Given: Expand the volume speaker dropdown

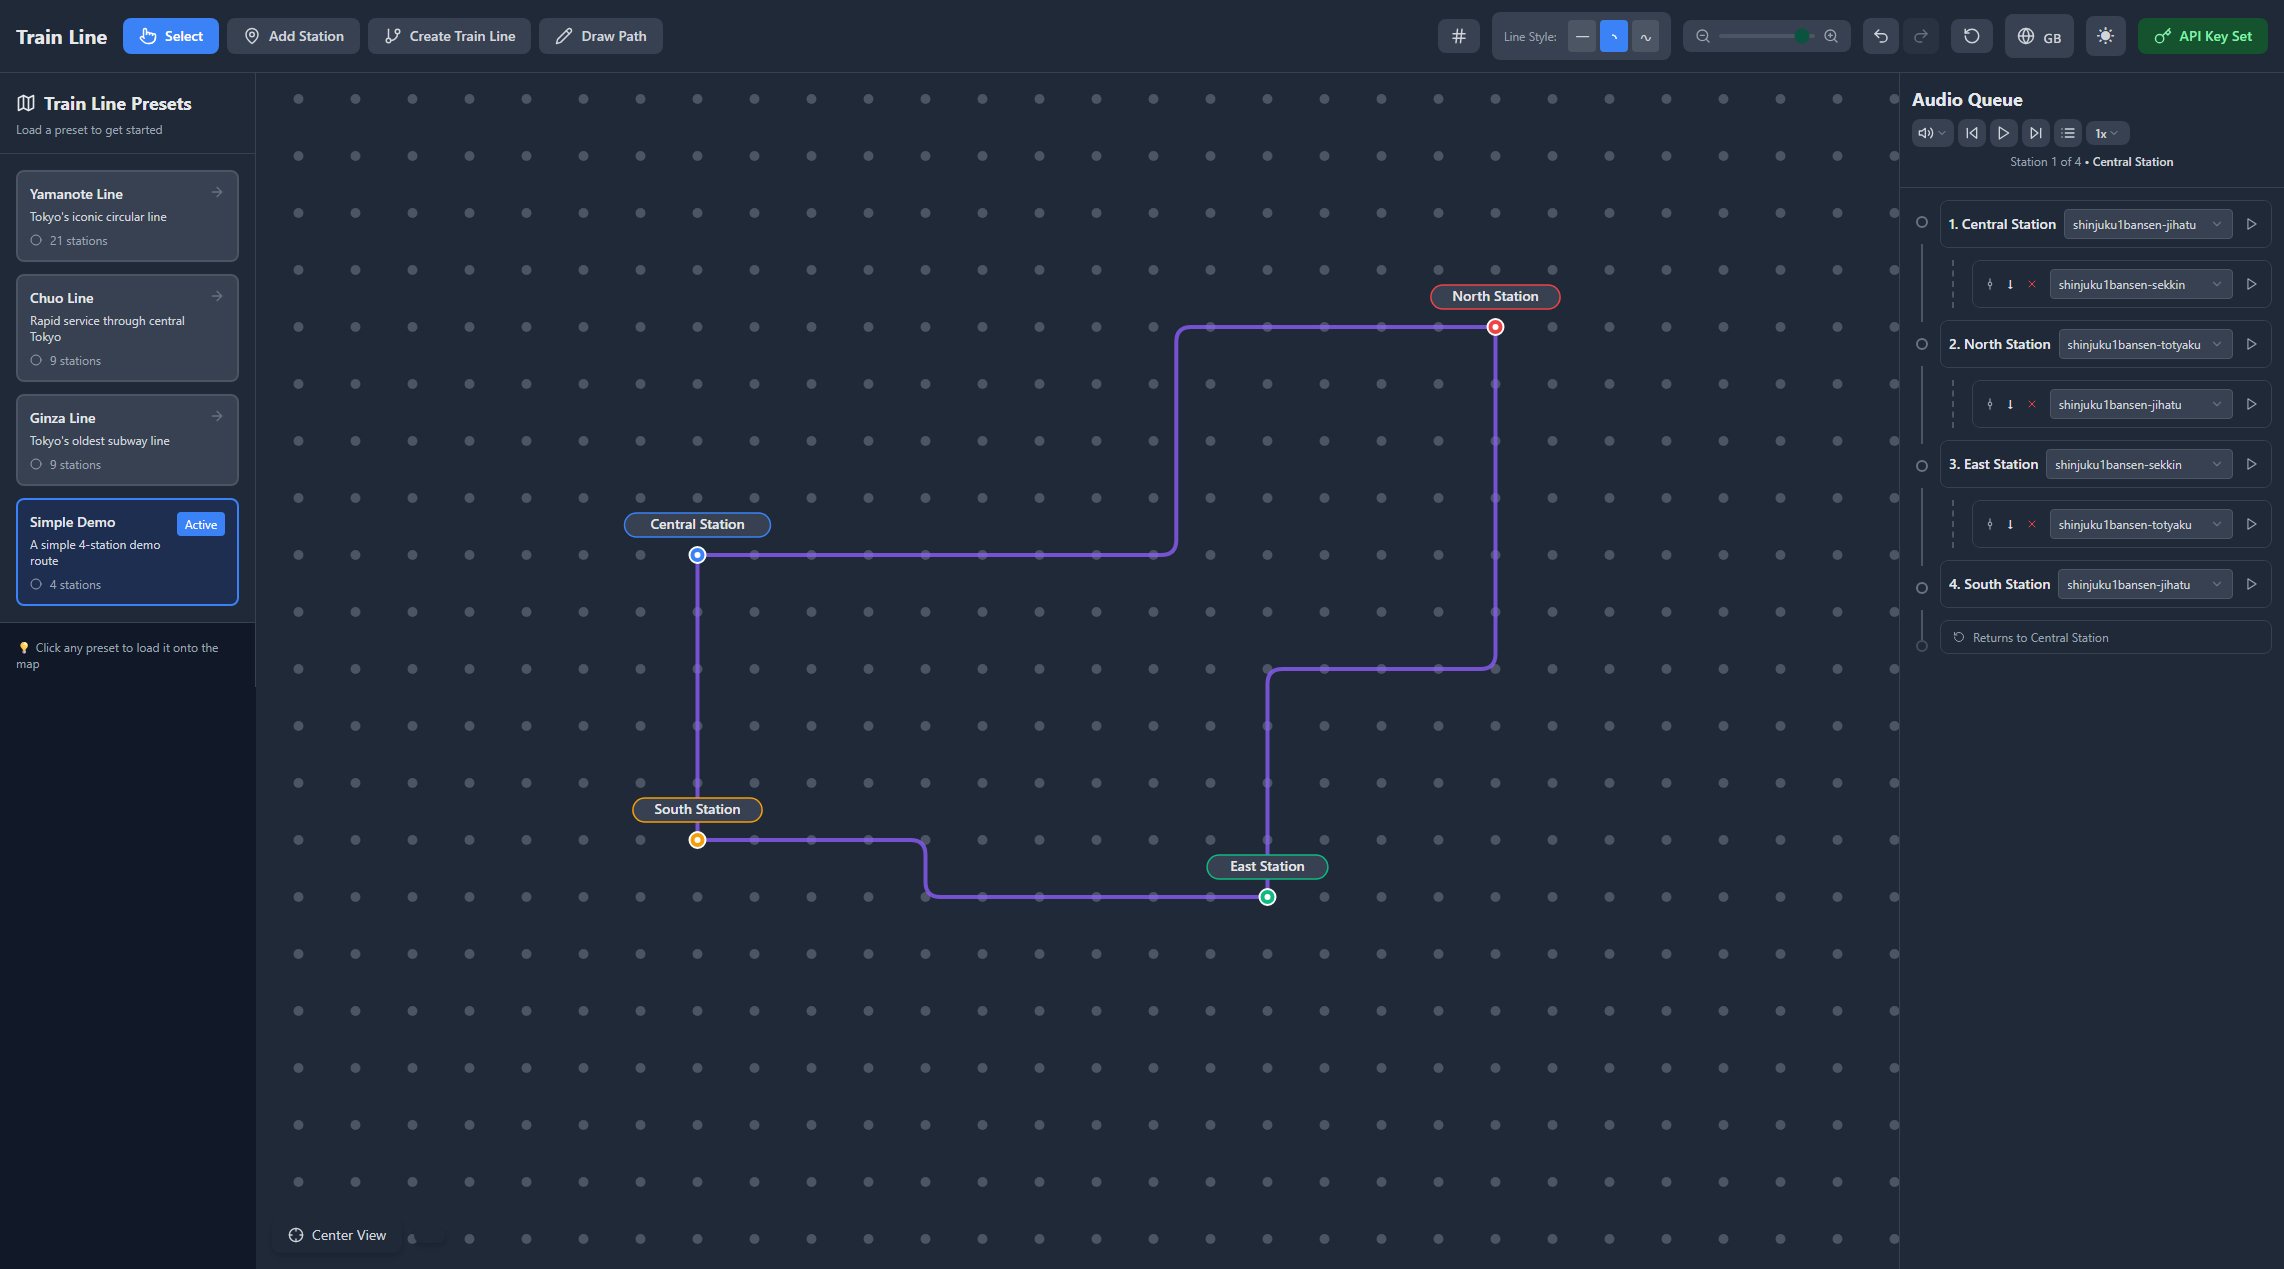Looking at the screenshot, I should pos(1931,133).
